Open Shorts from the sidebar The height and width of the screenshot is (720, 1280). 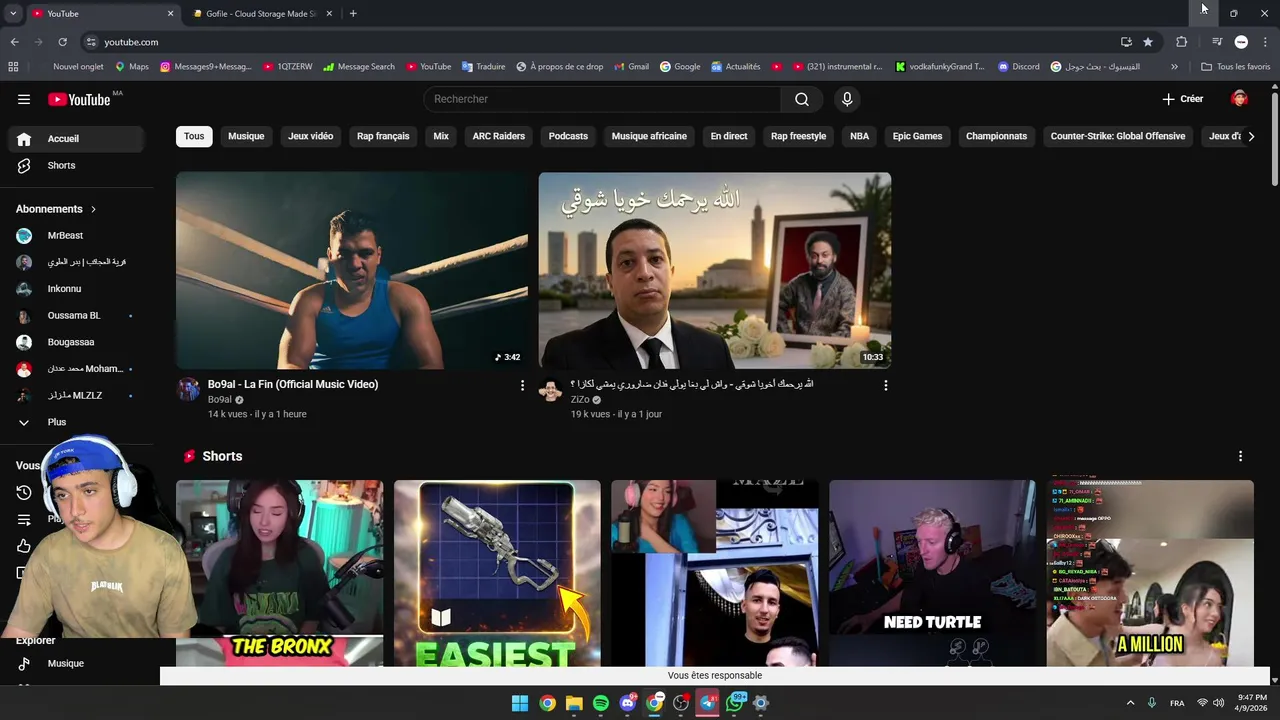74,165
